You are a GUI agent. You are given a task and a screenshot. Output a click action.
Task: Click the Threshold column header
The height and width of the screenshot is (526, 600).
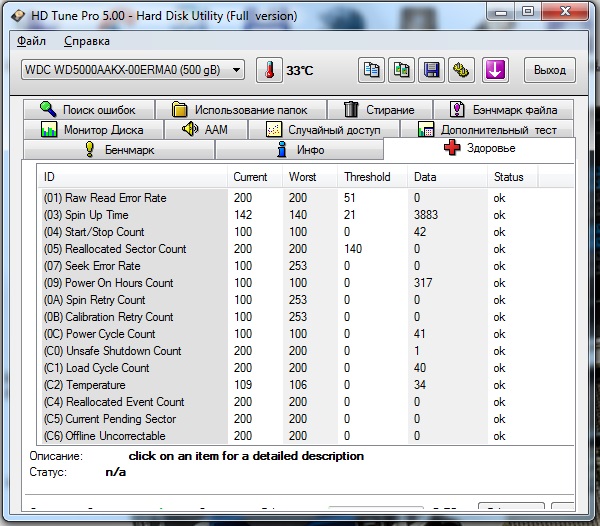[372, 177]
